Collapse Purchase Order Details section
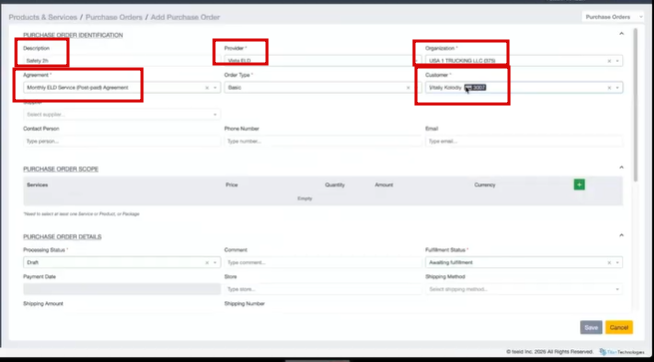This screenshot has height=362, width=654. 621,235
